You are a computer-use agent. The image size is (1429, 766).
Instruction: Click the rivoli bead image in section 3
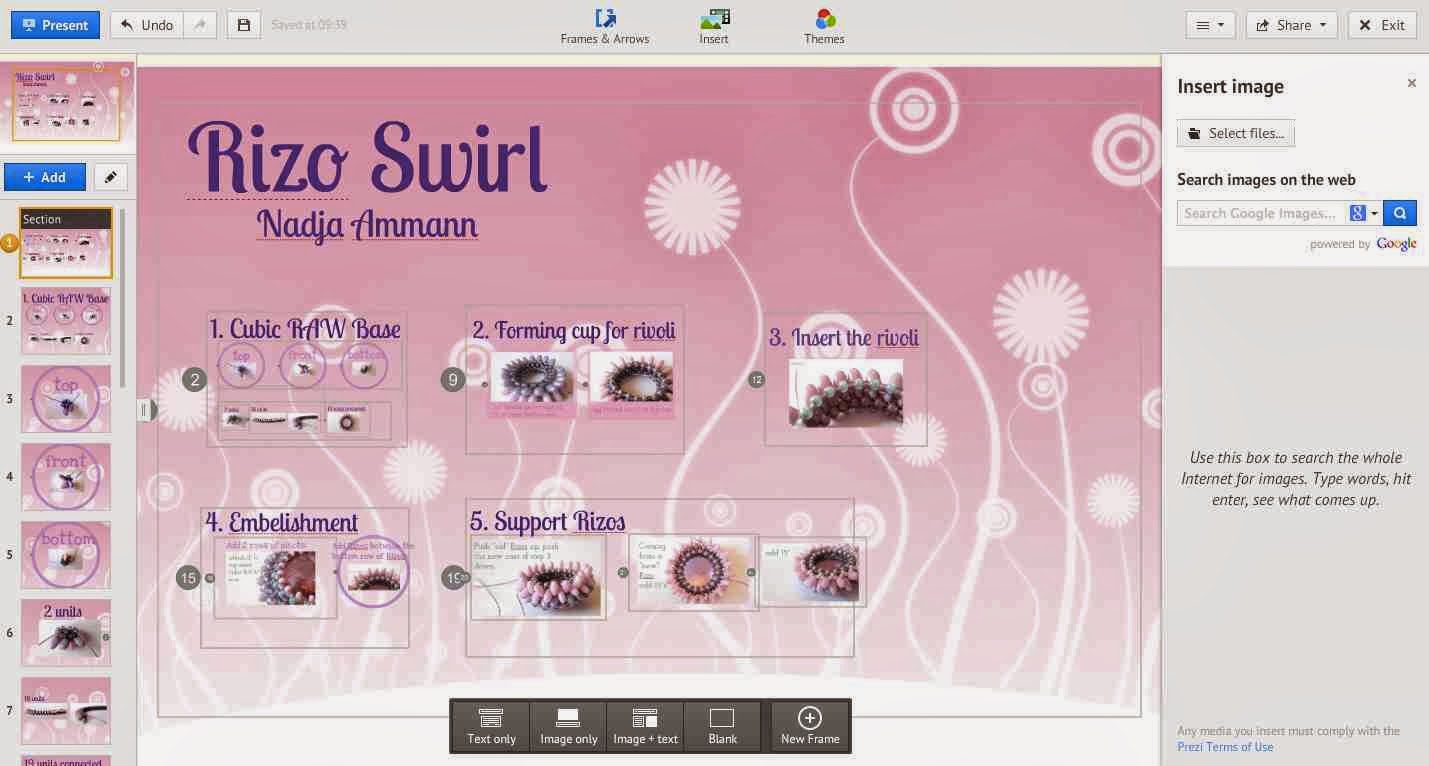point(846,393)
